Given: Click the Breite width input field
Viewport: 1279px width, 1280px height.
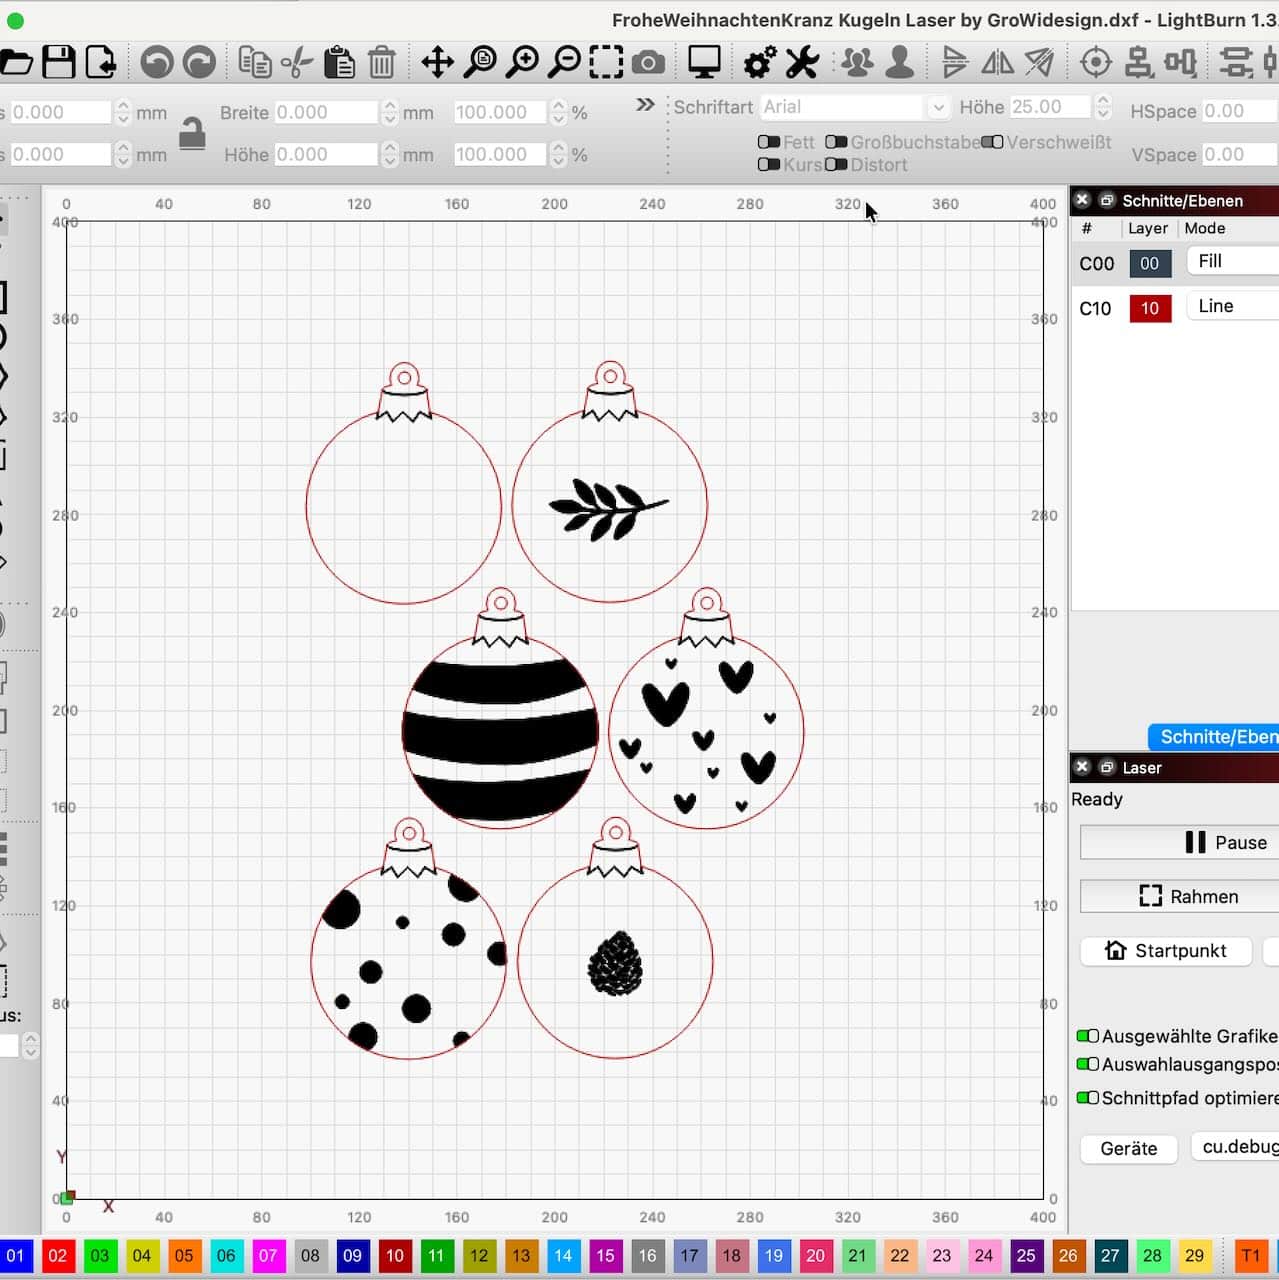Looking at the screenshot, I should click(x=325, y=112).
